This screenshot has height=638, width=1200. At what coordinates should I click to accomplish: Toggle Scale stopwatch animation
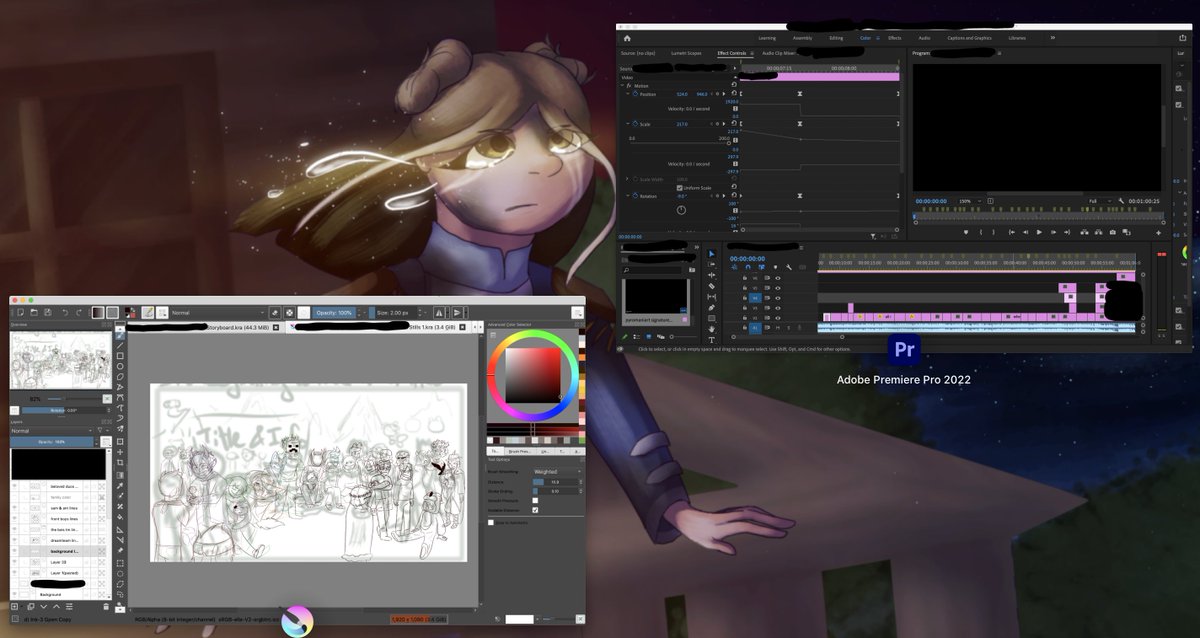(x=635, y=124)
